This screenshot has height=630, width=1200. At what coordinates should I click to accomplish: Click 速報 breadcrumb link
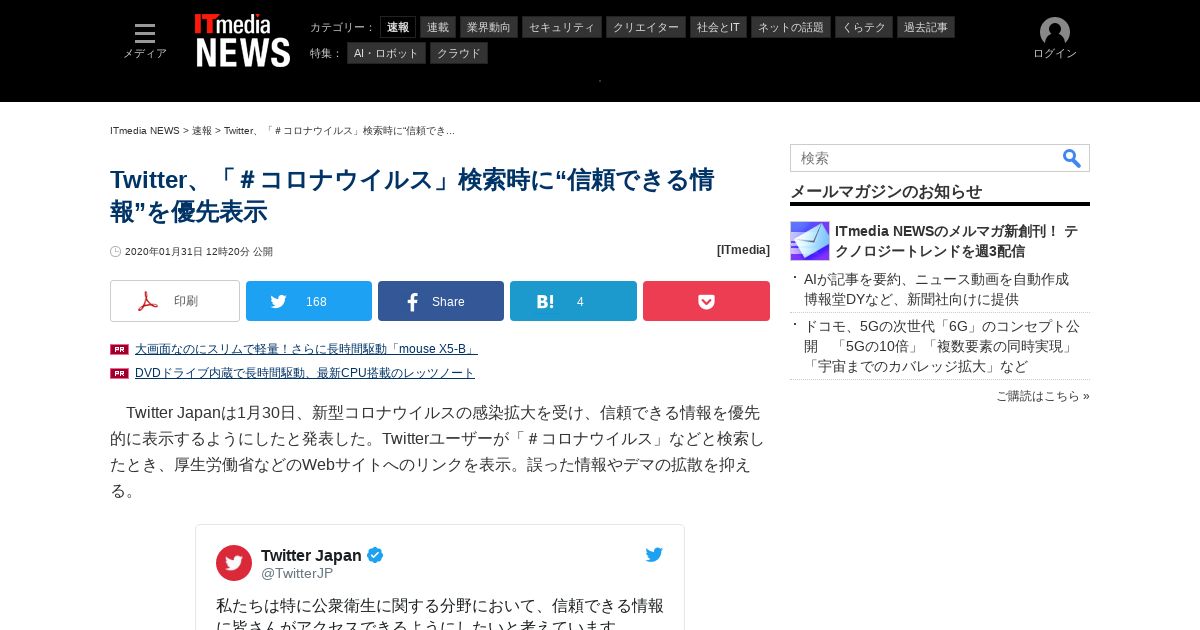pos(202,131)
